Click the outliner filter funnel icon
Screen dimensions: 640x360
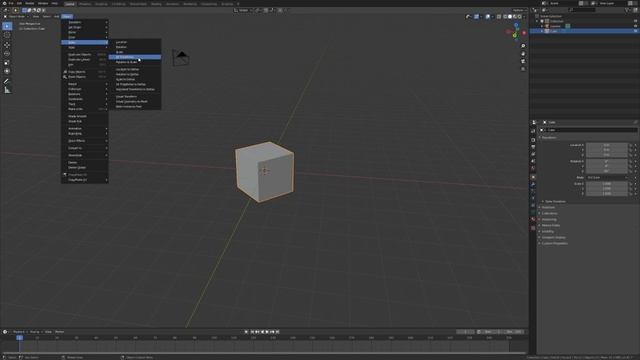[628, 10]
